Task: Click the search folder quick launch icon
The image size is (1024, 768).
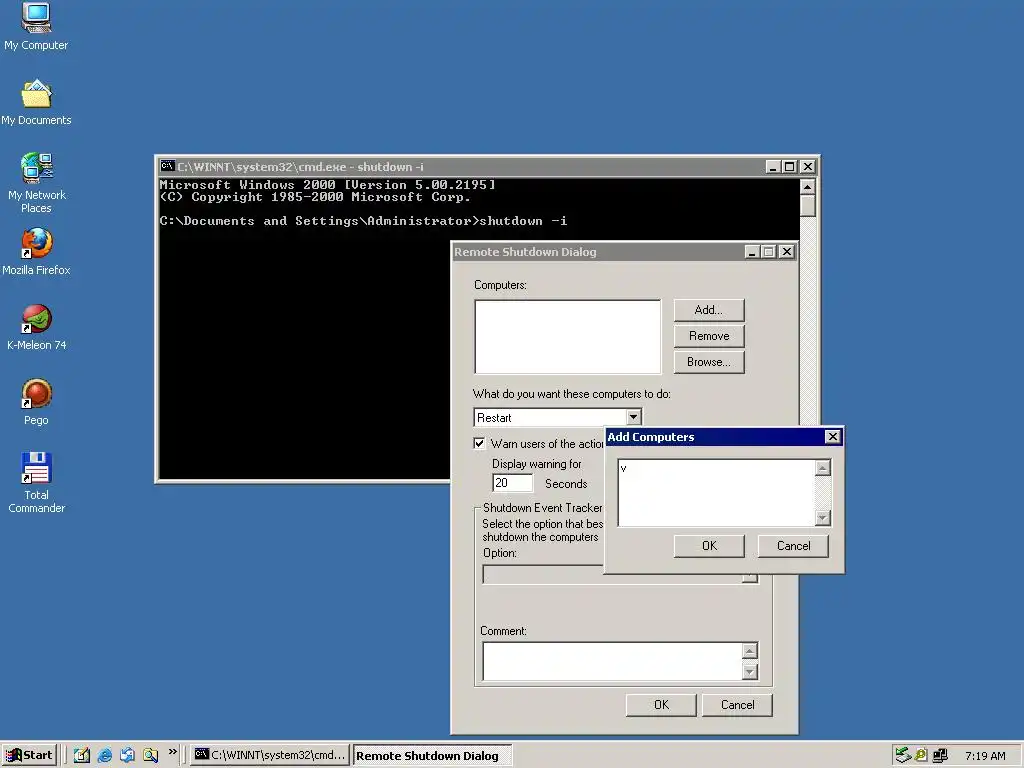Action: point(151,755)
